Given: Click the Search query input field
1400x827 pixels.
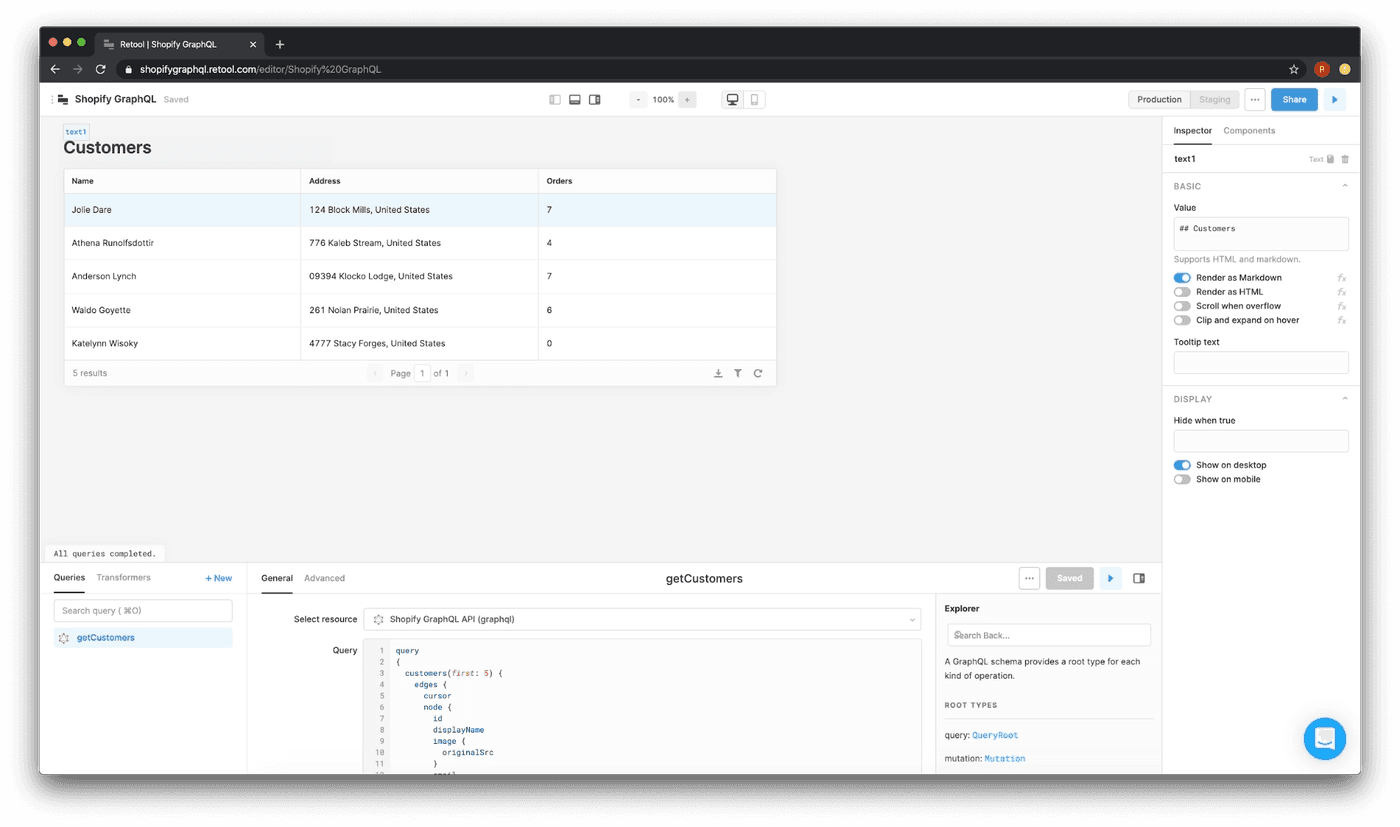Looking at the screenshot, I should [x=143, y=611].
